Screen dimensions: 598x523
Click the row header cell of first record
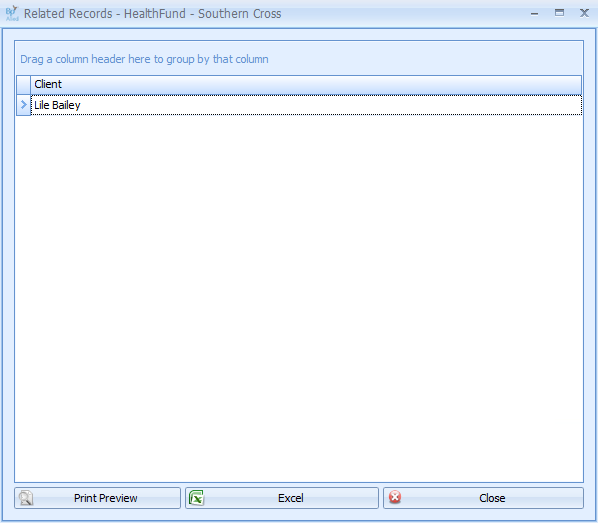point(24,105)
